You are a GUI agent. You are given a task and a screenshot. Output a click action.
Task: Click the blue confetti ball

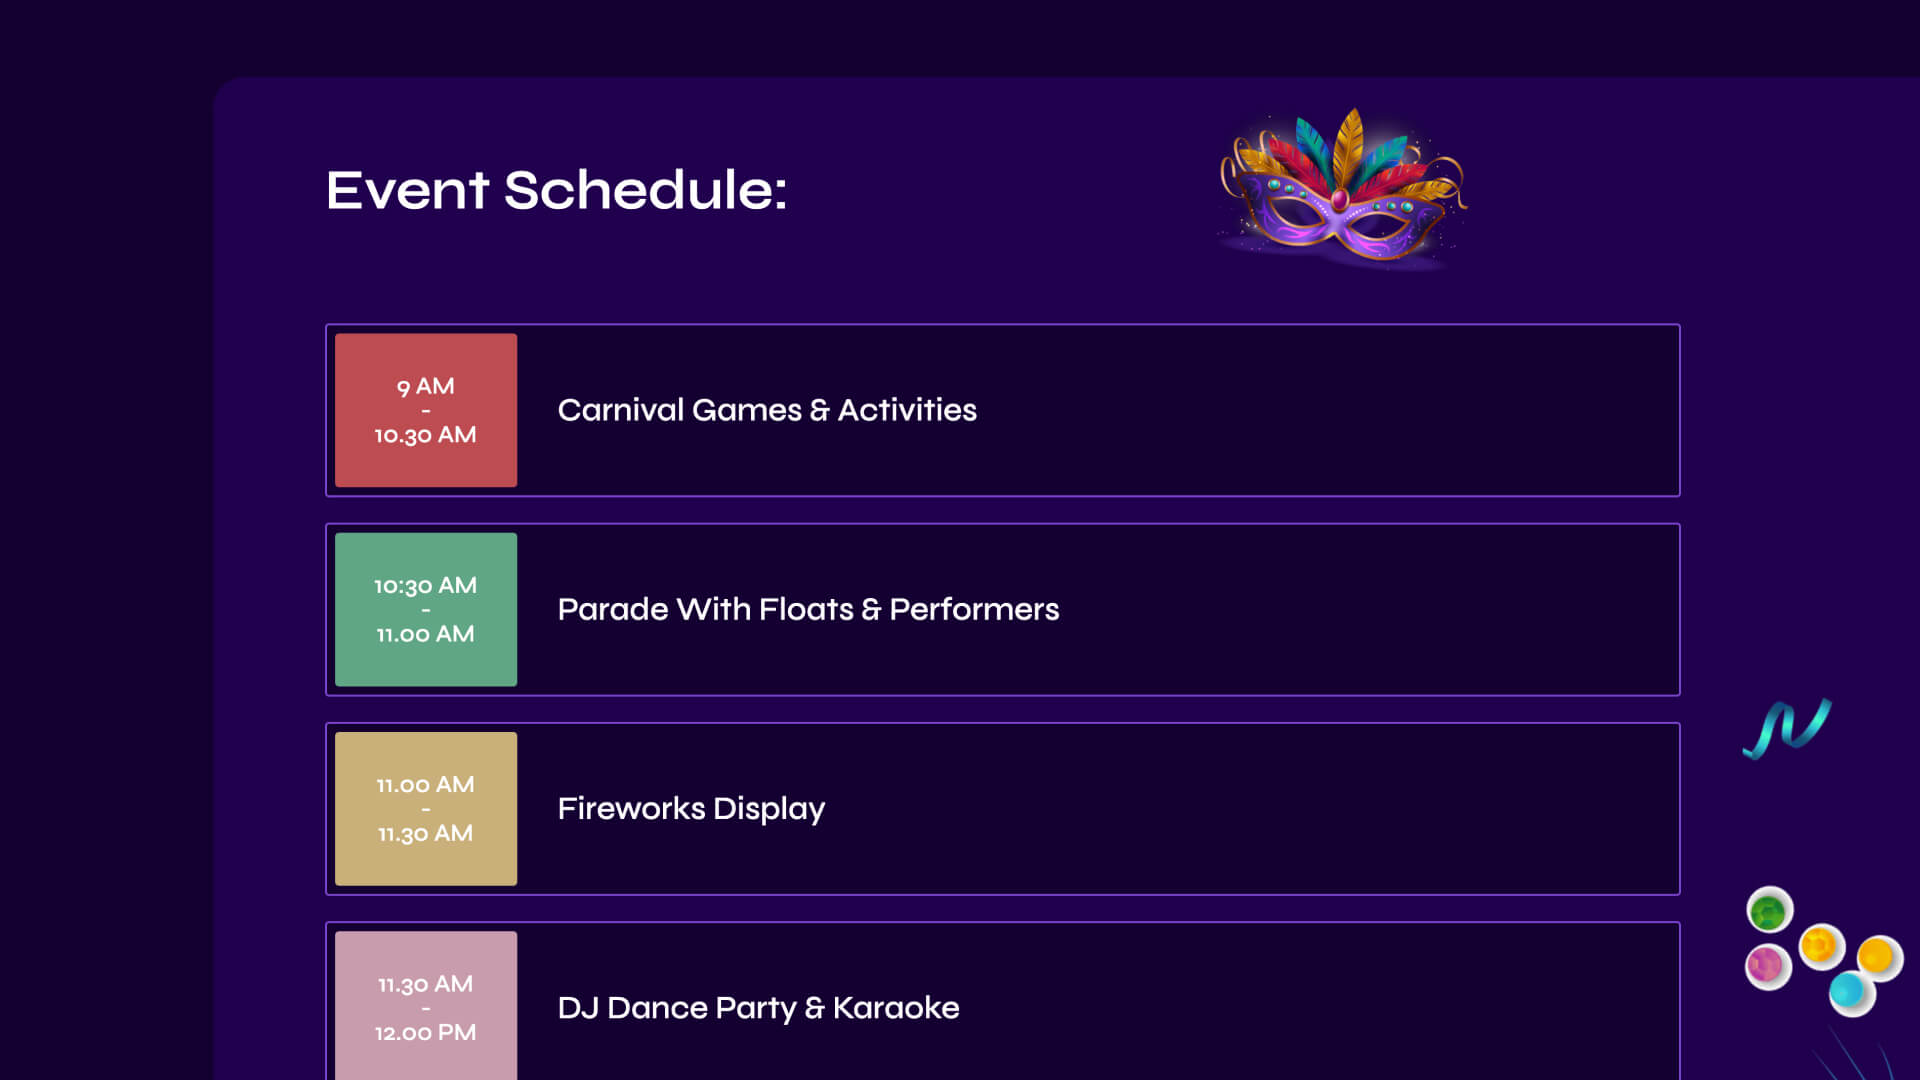1851,993
